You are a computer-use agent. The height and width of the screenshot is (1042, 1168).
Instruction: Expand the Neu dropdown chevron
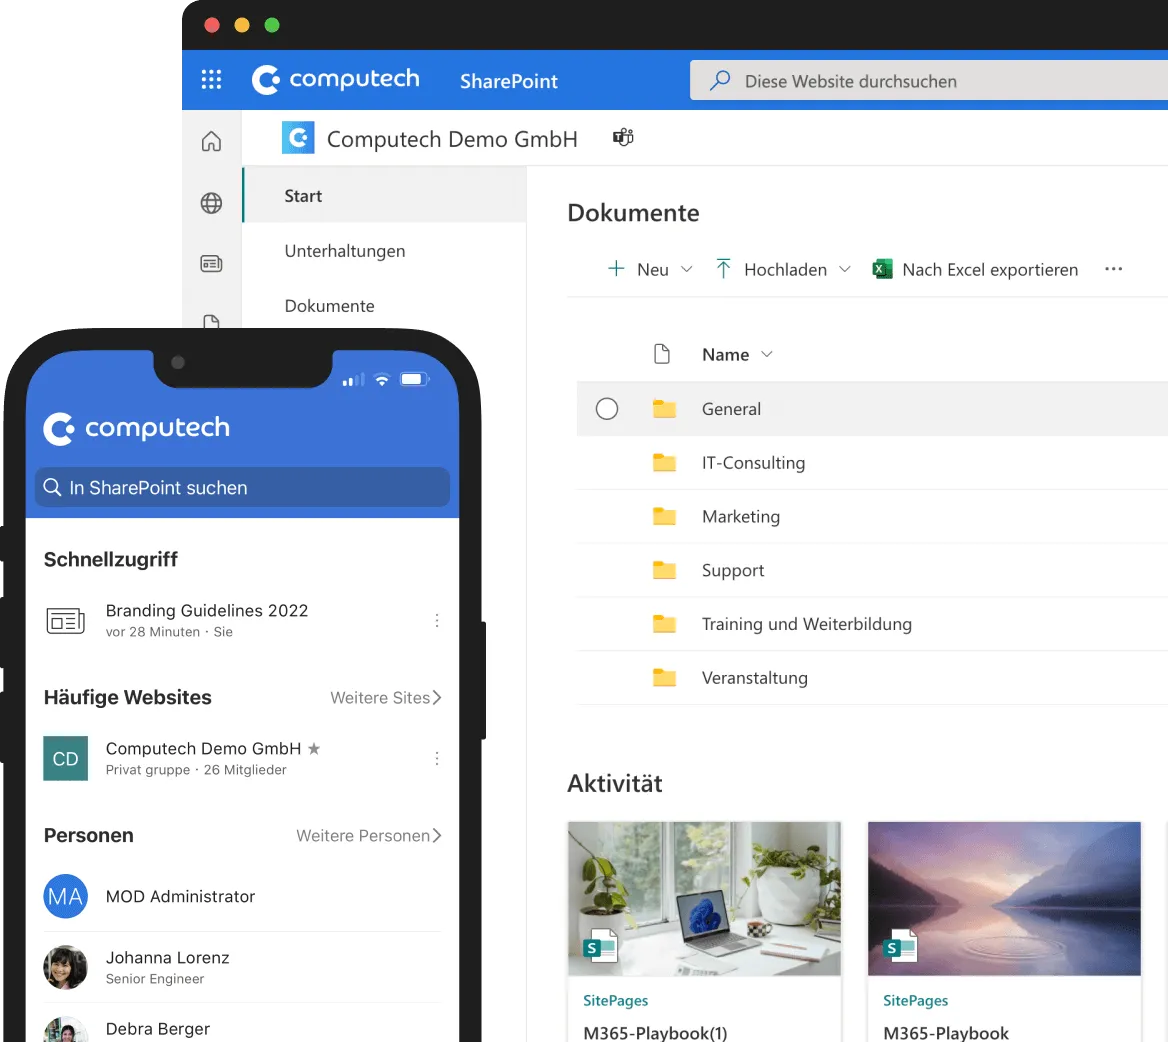click(687, 269)
